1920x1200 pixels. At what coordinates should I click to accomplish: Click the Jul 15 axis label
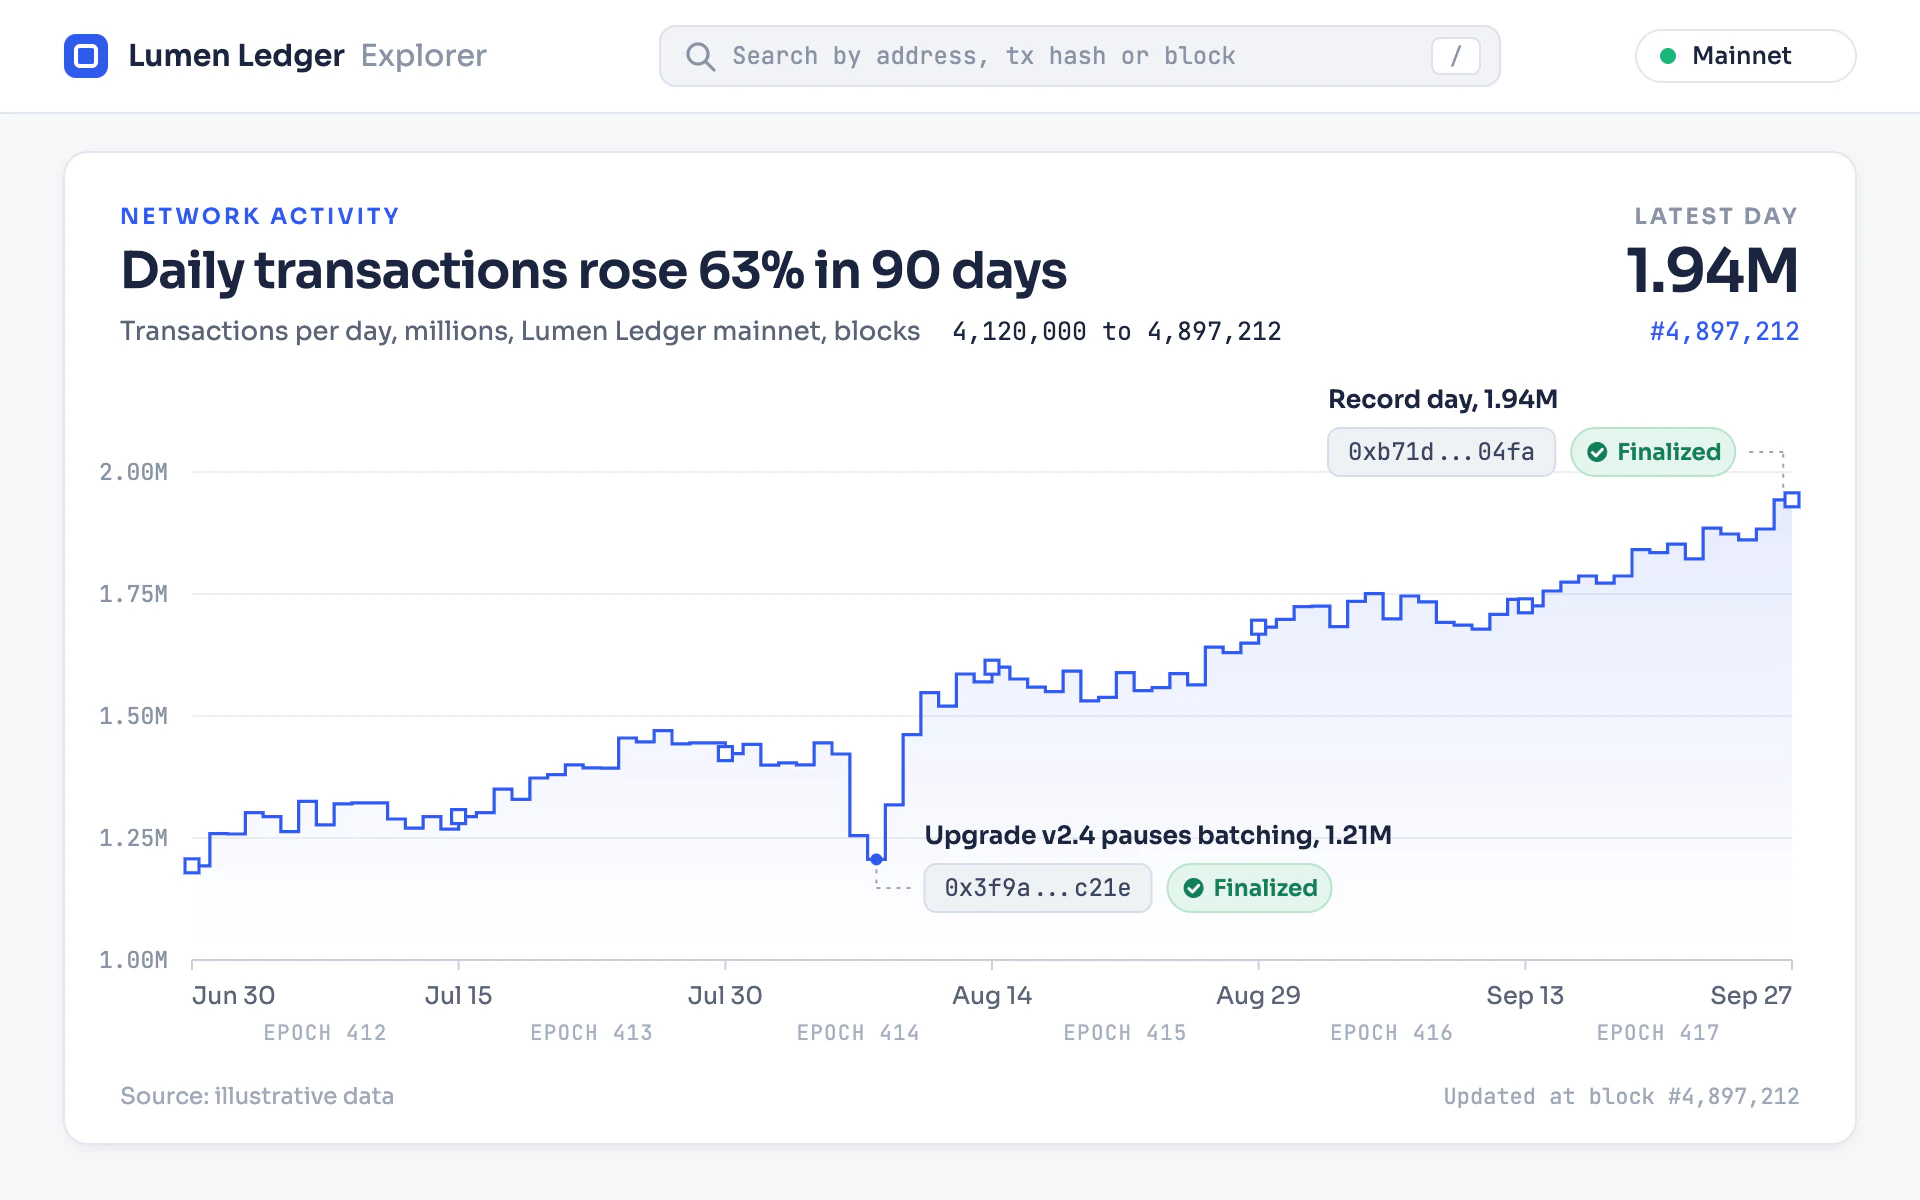[x=458, y=995]
